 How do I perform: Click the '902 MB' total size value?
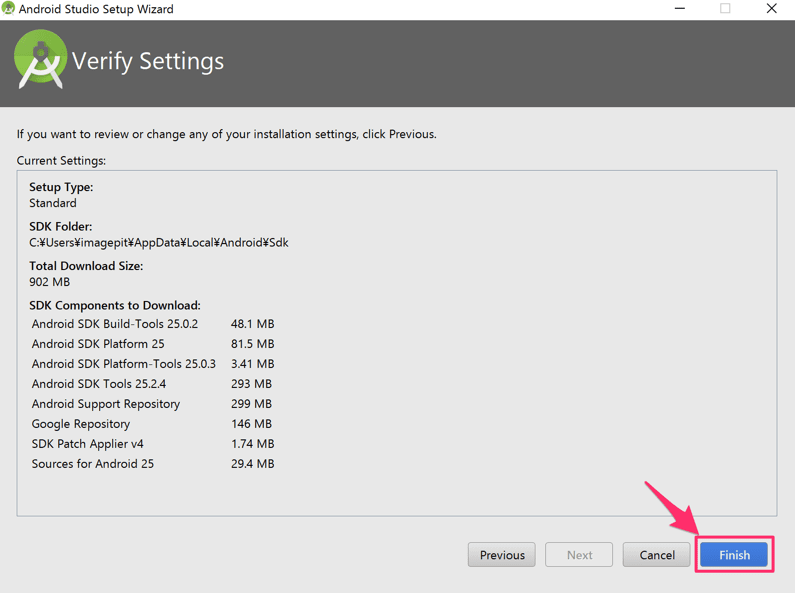(50, 282)
